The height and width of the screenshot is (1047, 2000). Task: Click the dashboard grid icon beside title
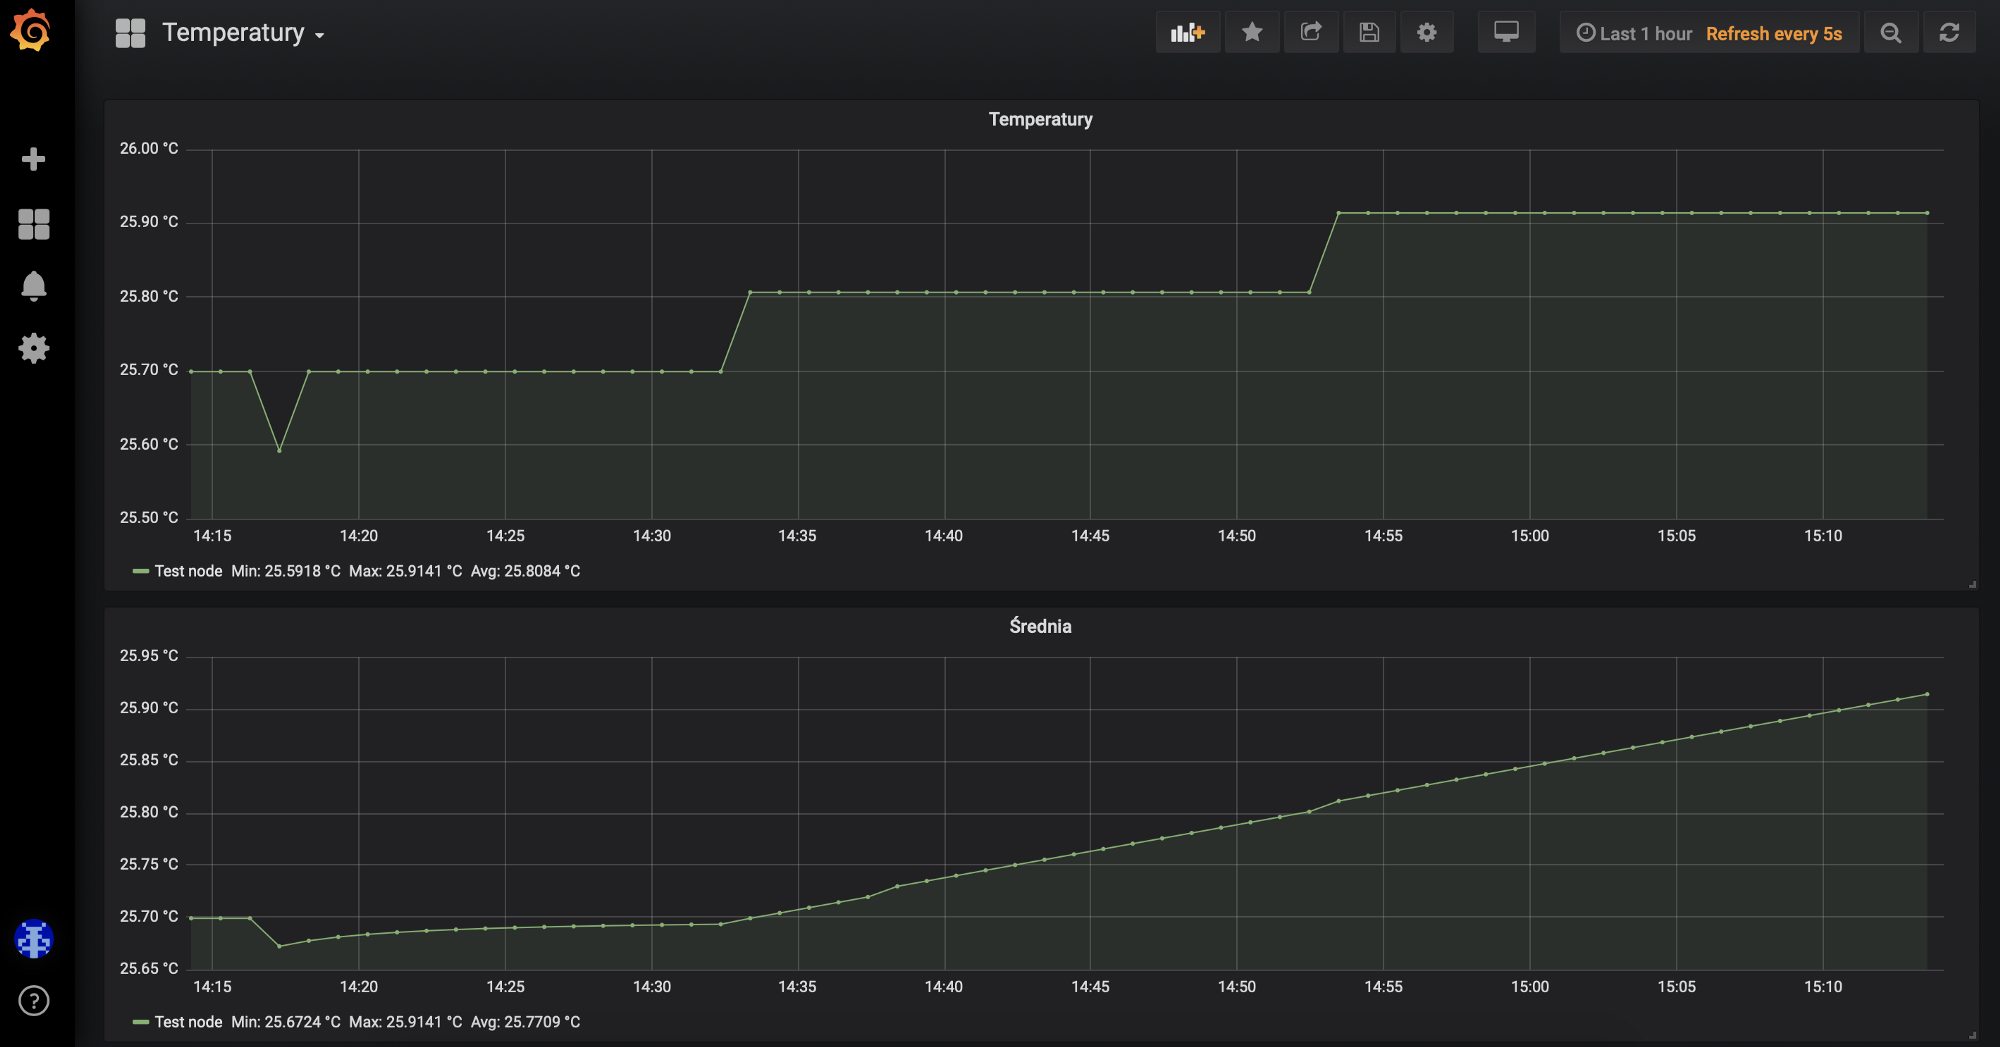131,33
